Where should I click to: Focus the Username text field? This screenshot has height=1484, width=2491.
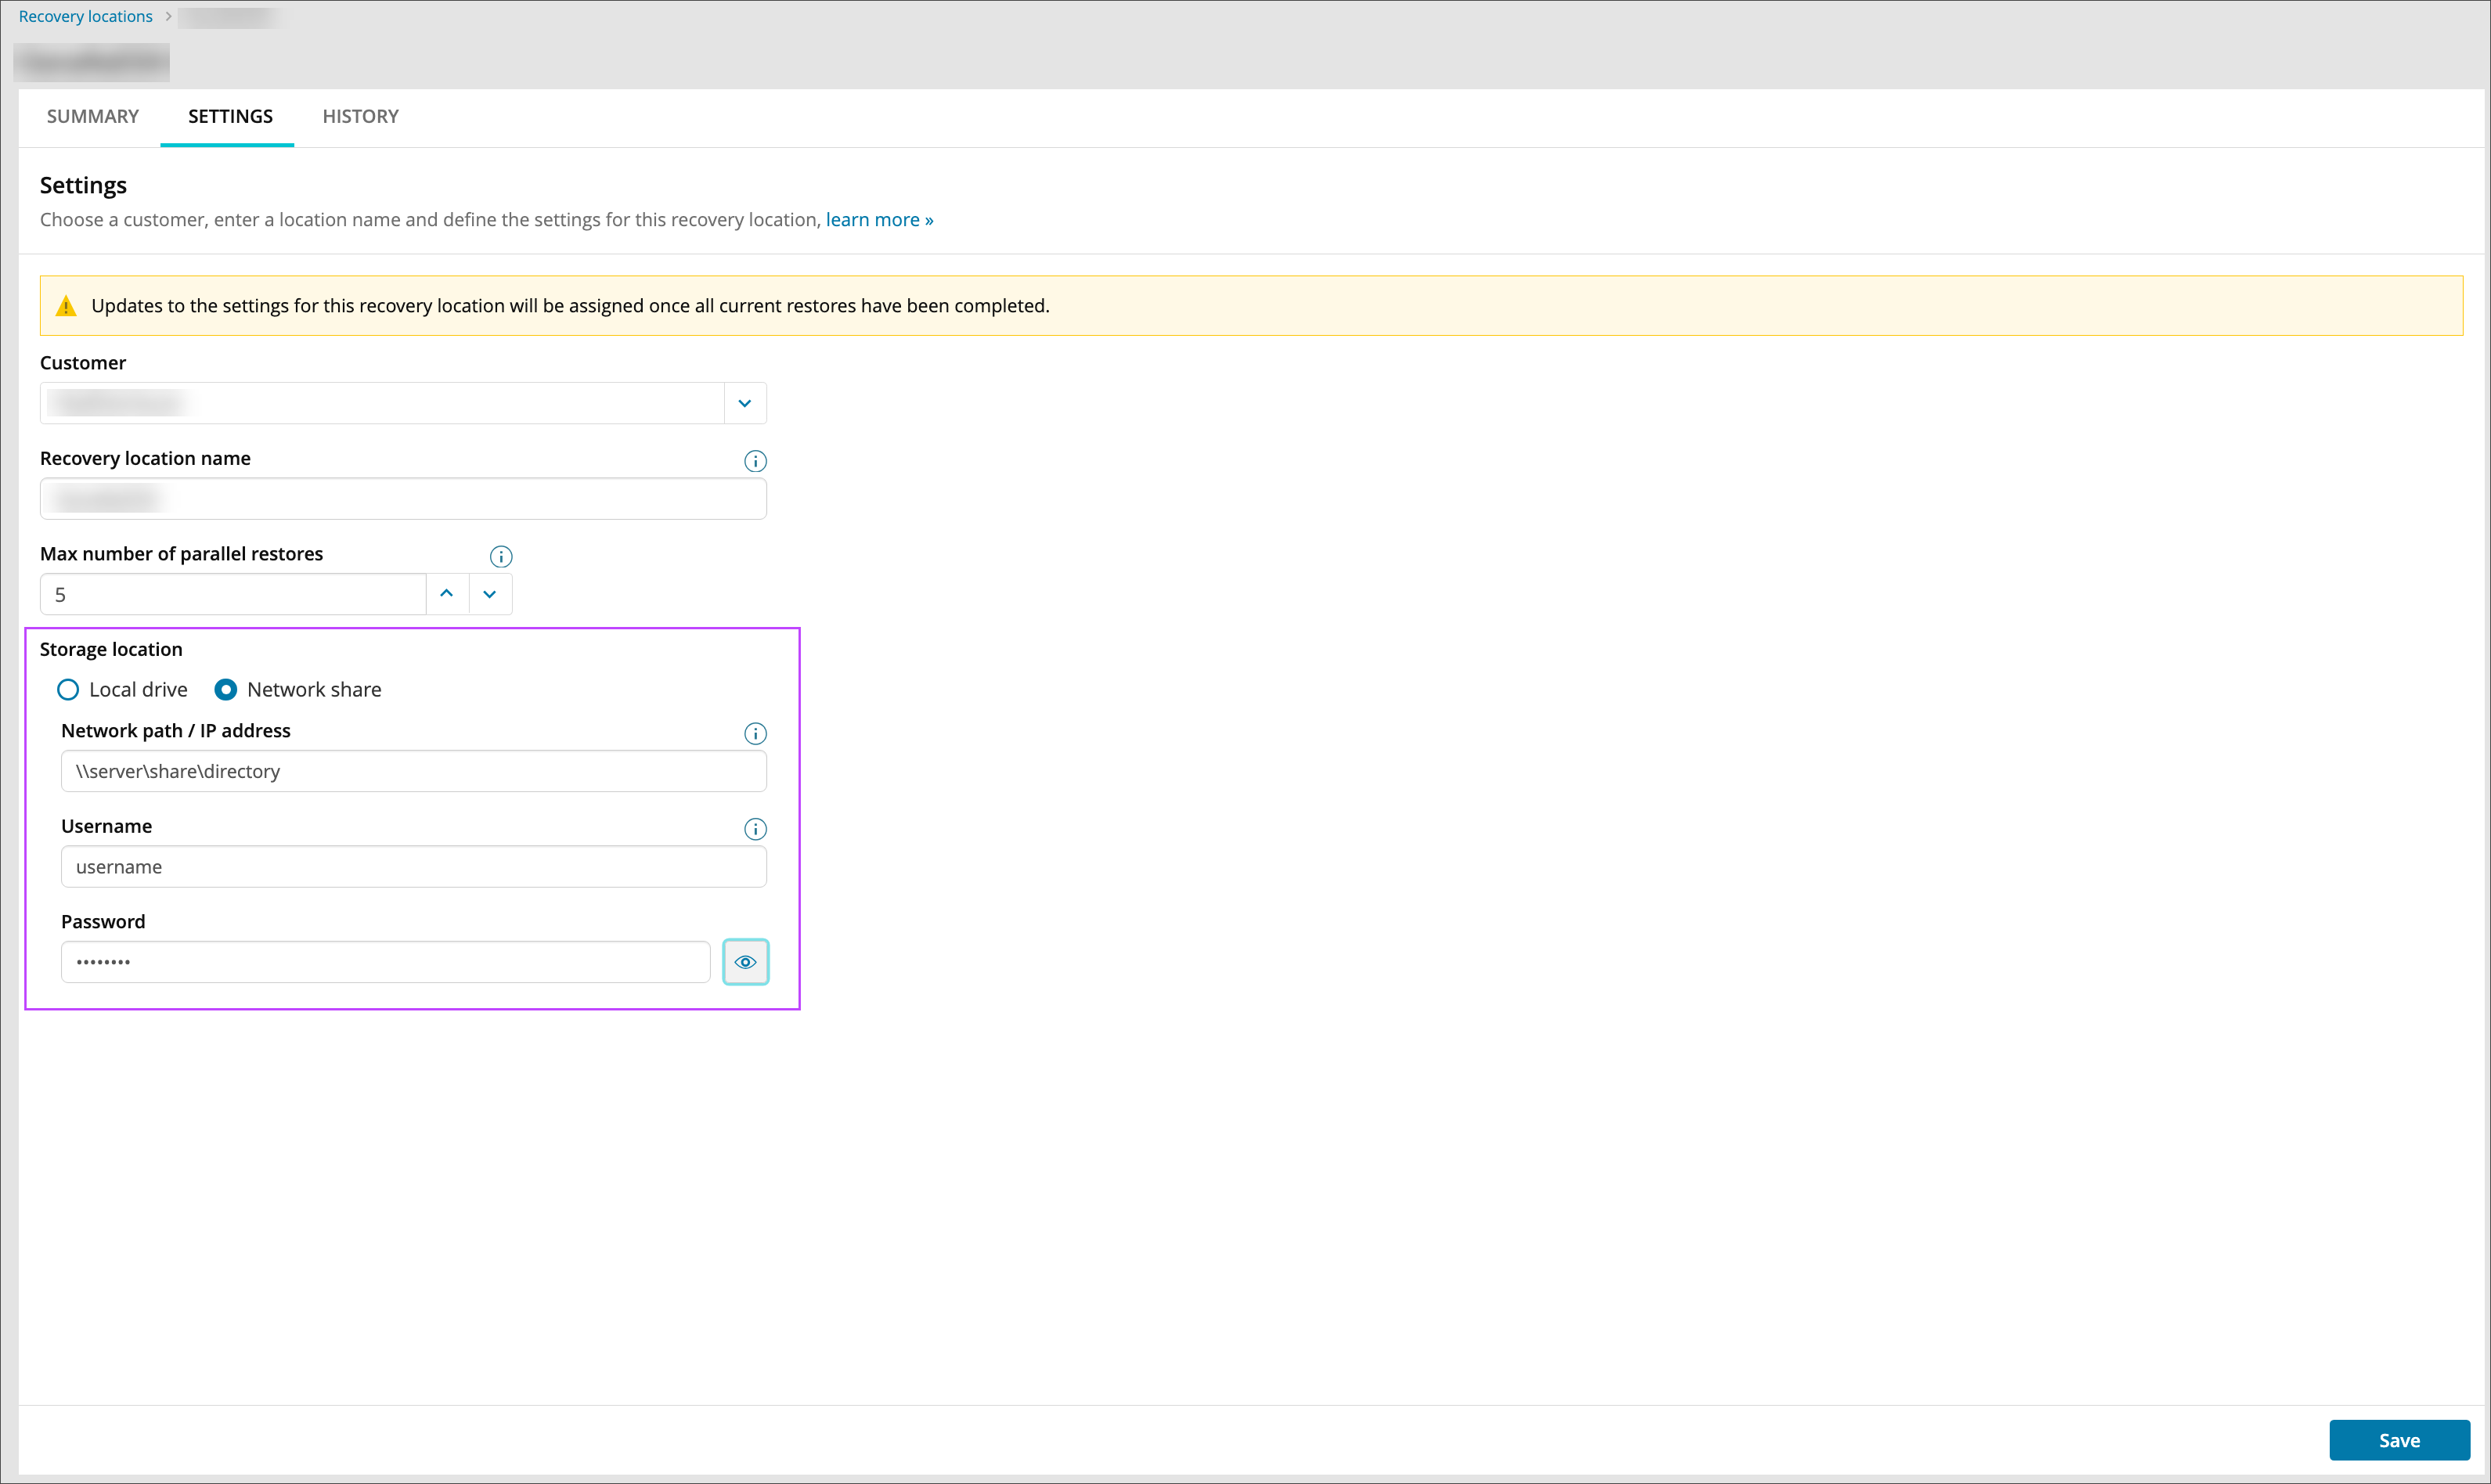[413, 867]
